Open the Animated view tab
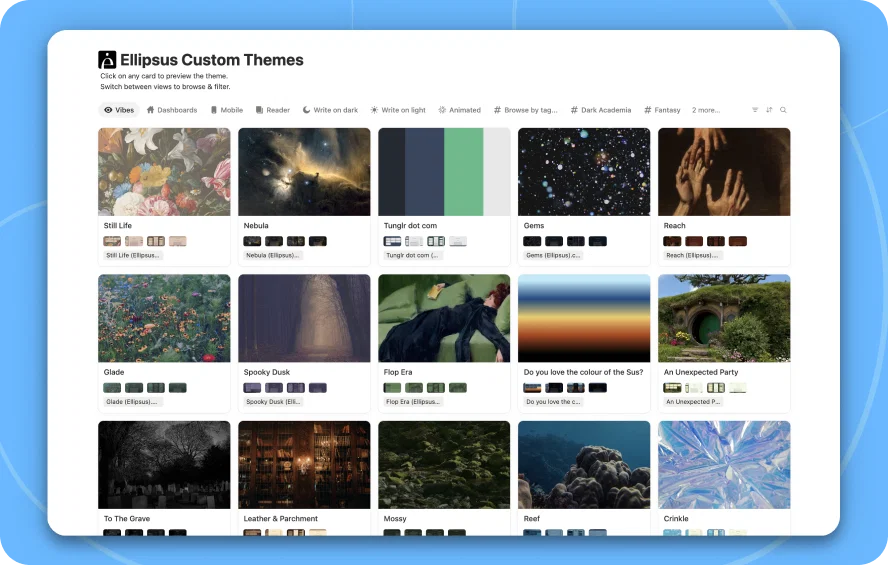The height and width of the screenshot is (565, 888). [459, 110]
